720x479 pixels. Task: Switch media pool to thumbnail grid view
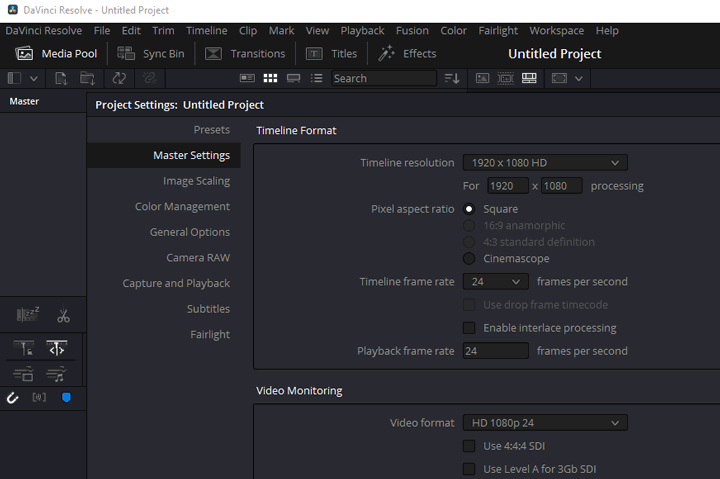click(270, 78)
